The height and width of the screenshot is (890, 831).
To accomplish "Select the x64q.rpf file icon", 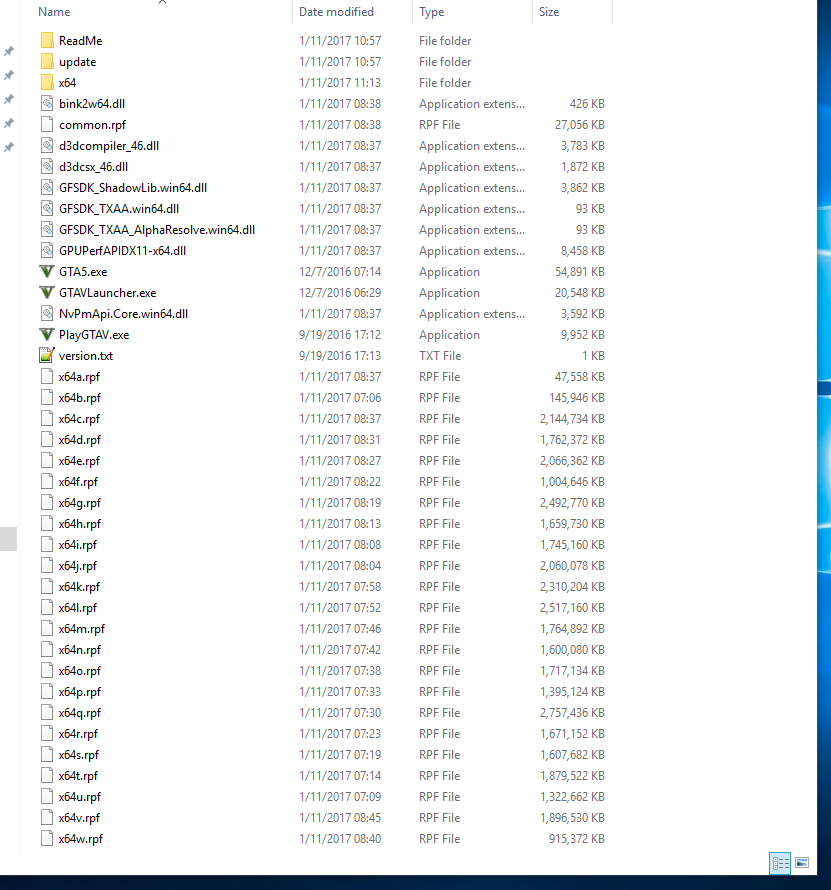I will click(x=47, y=713).
